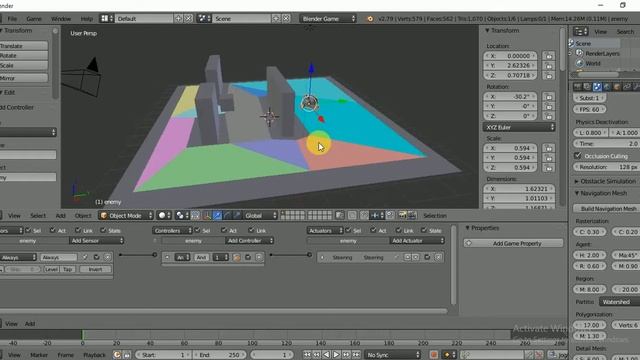Open the Window menu
This screenshot has height=360, width=640.
click(61, 19)
